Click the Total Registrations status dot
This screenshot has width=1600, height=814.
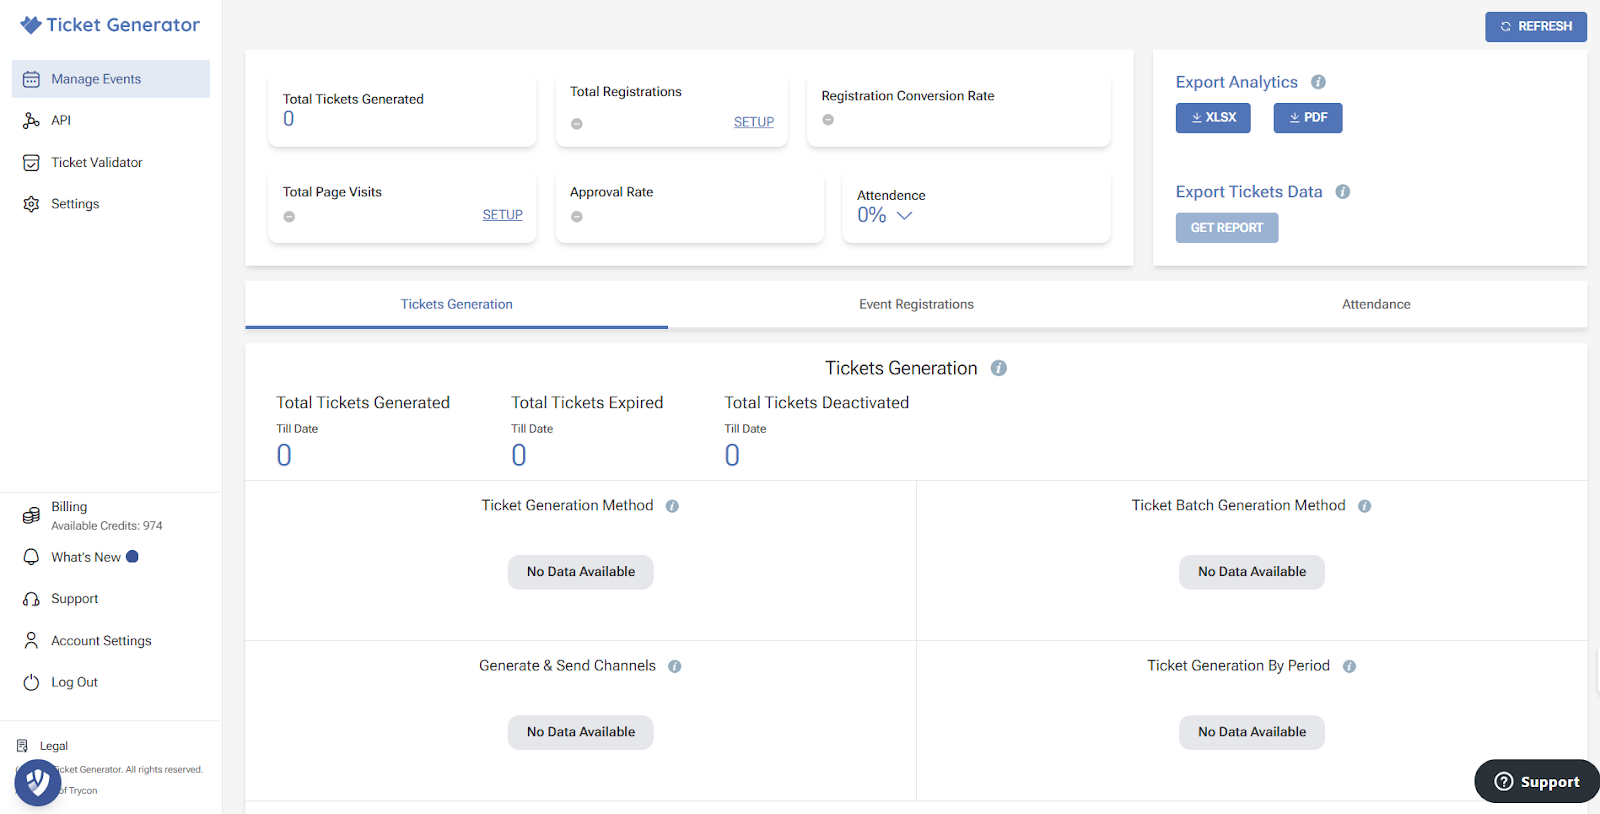577,124
